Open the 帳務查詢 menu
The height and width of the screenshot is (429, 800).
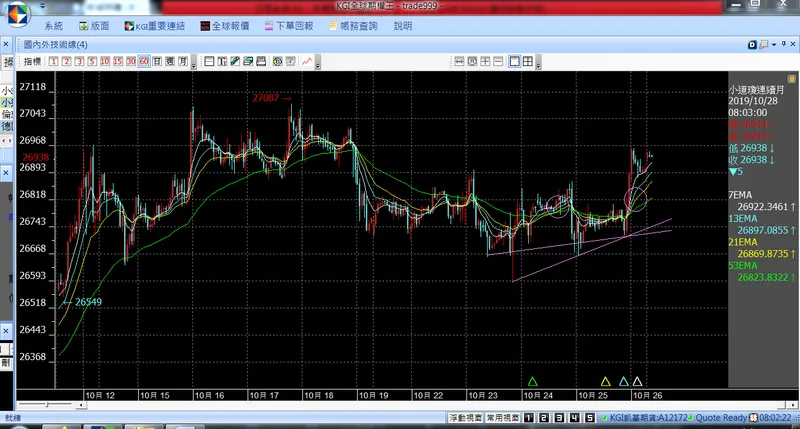point(354,26)
